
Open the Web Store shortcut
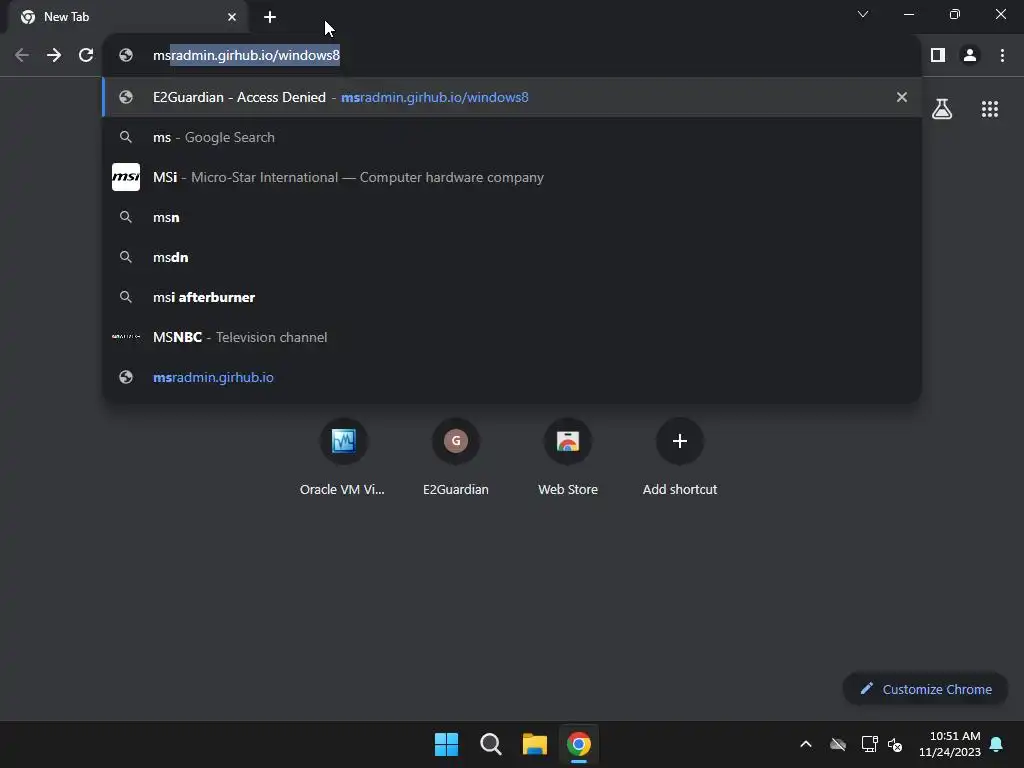tap(568, 457)
